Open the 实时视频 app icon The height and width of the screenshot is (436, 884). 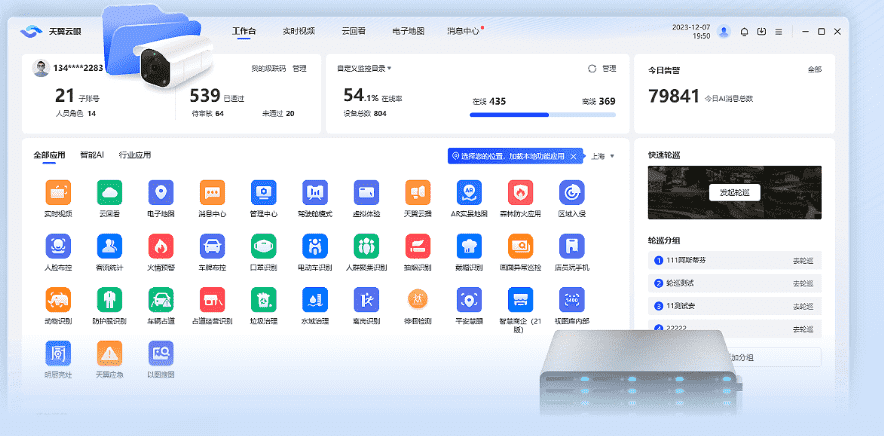pos(58,192)
